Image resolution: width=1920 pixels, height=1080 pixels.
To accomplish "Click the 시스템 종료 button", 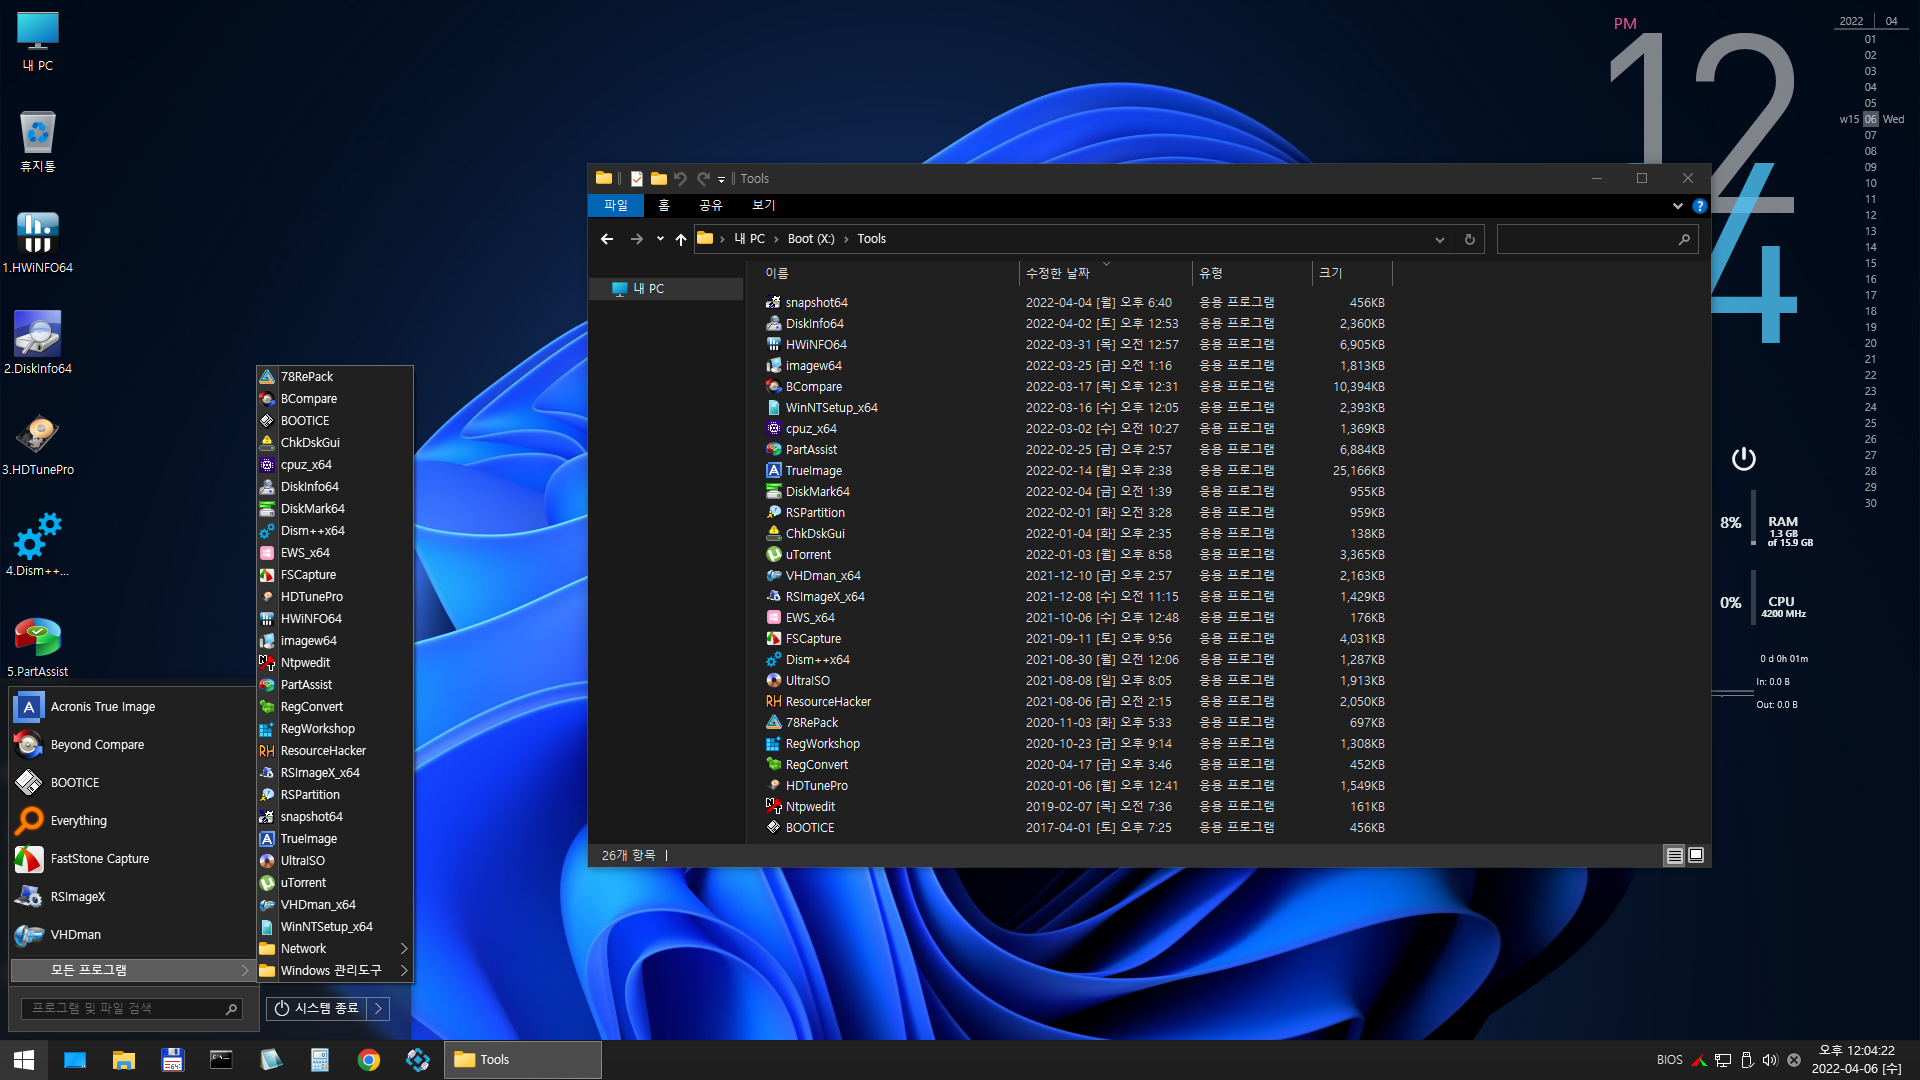I will [317, 1009].
